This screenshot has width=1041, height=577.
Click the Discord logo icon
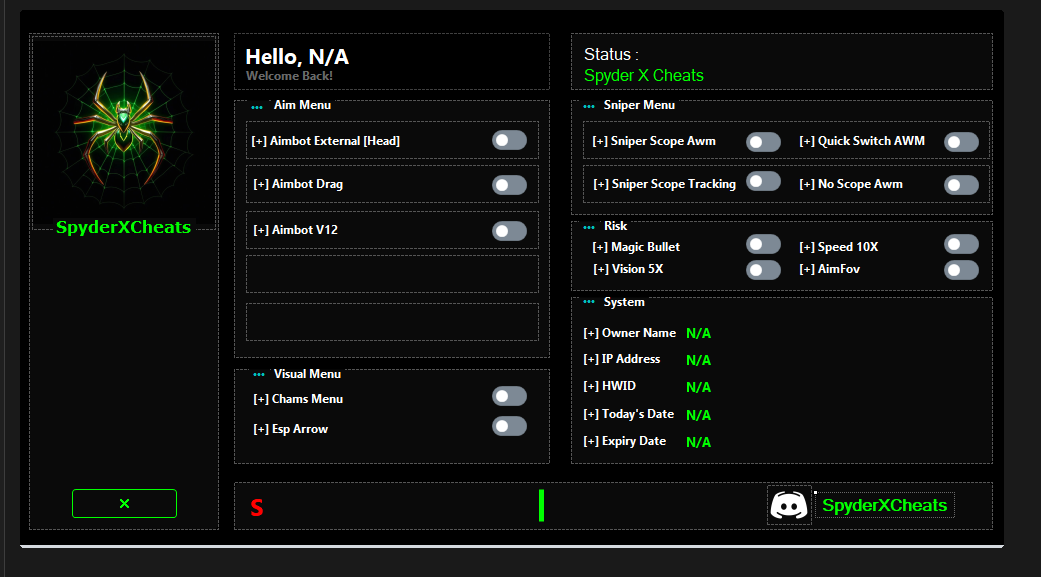pos(790,505)
